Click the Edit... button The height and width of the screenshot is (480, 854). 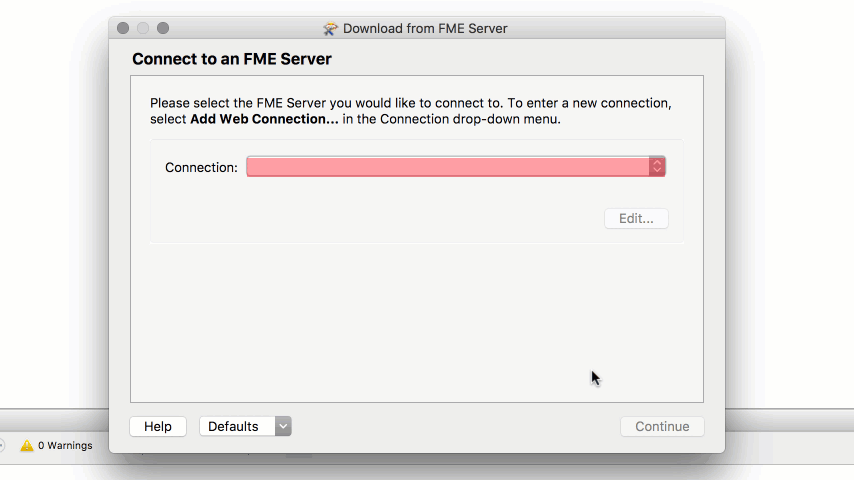pos(636,218)
